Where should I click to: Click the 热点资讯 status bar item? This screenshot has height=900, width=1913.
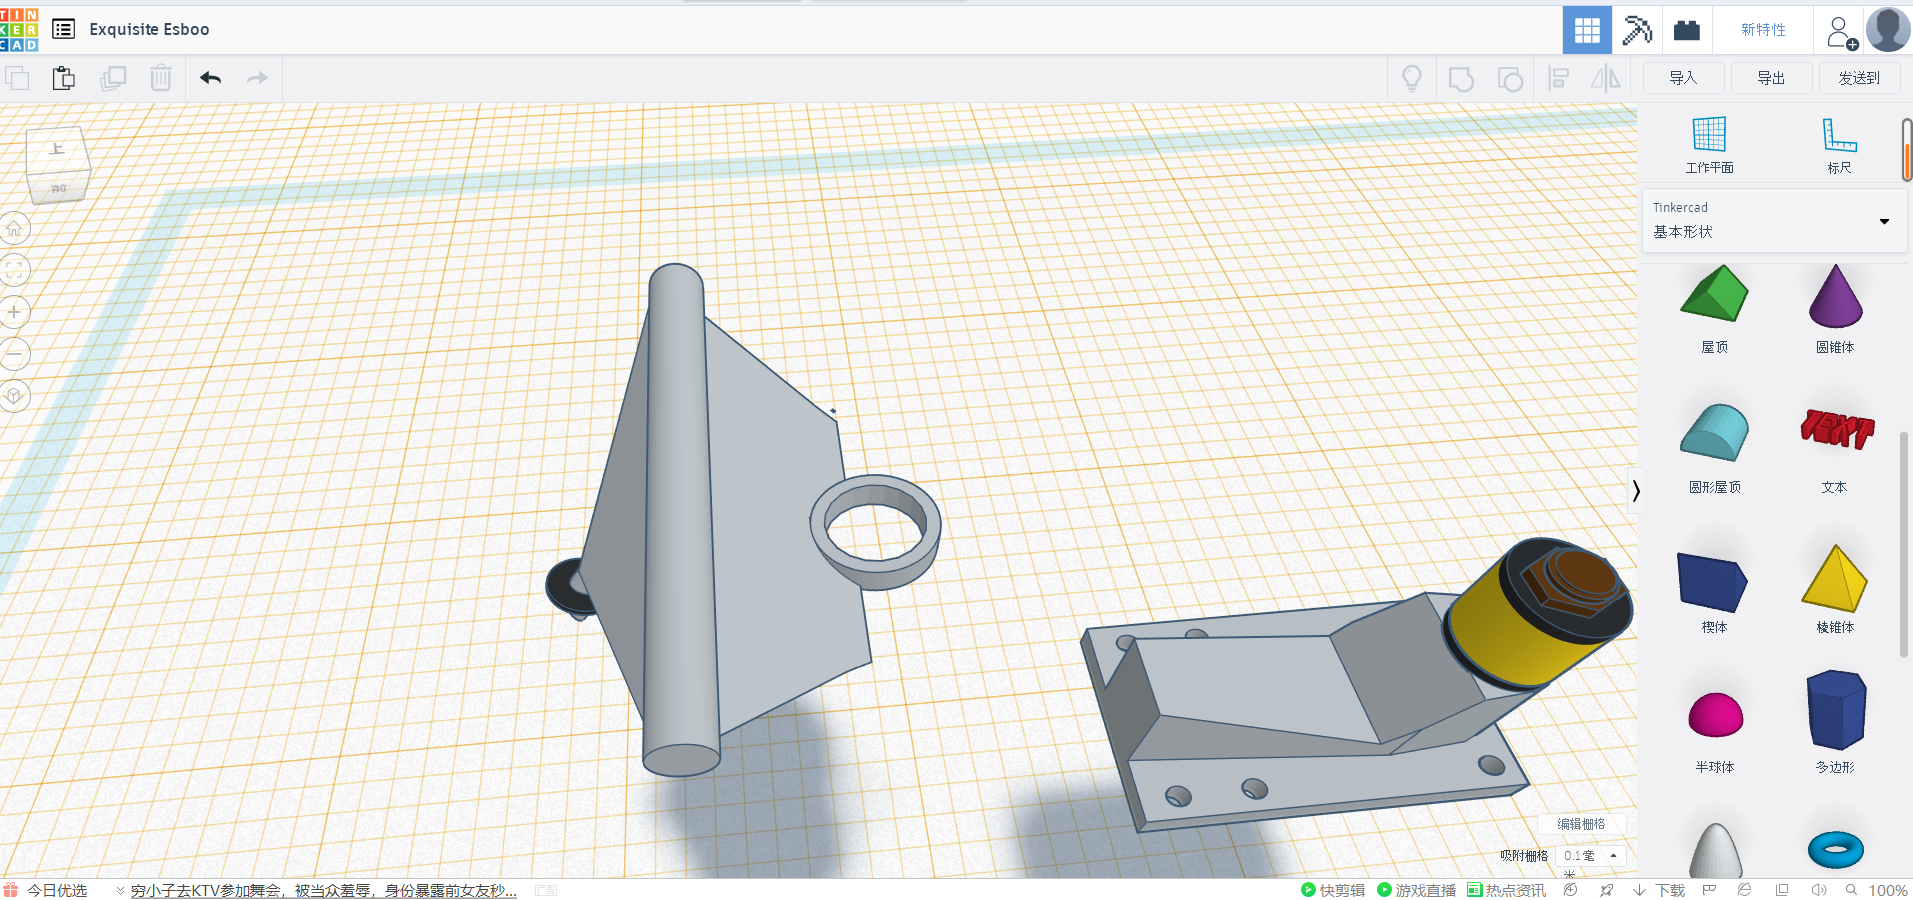coord(1506,890)
